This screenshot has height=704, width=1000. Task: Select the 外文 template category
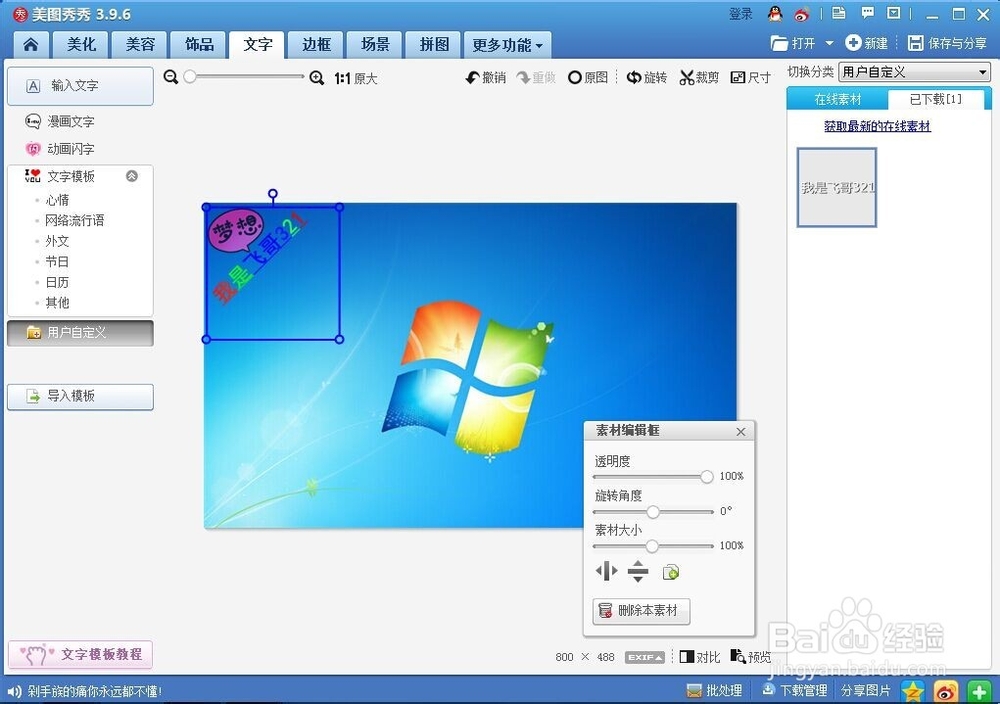(57, 241)
